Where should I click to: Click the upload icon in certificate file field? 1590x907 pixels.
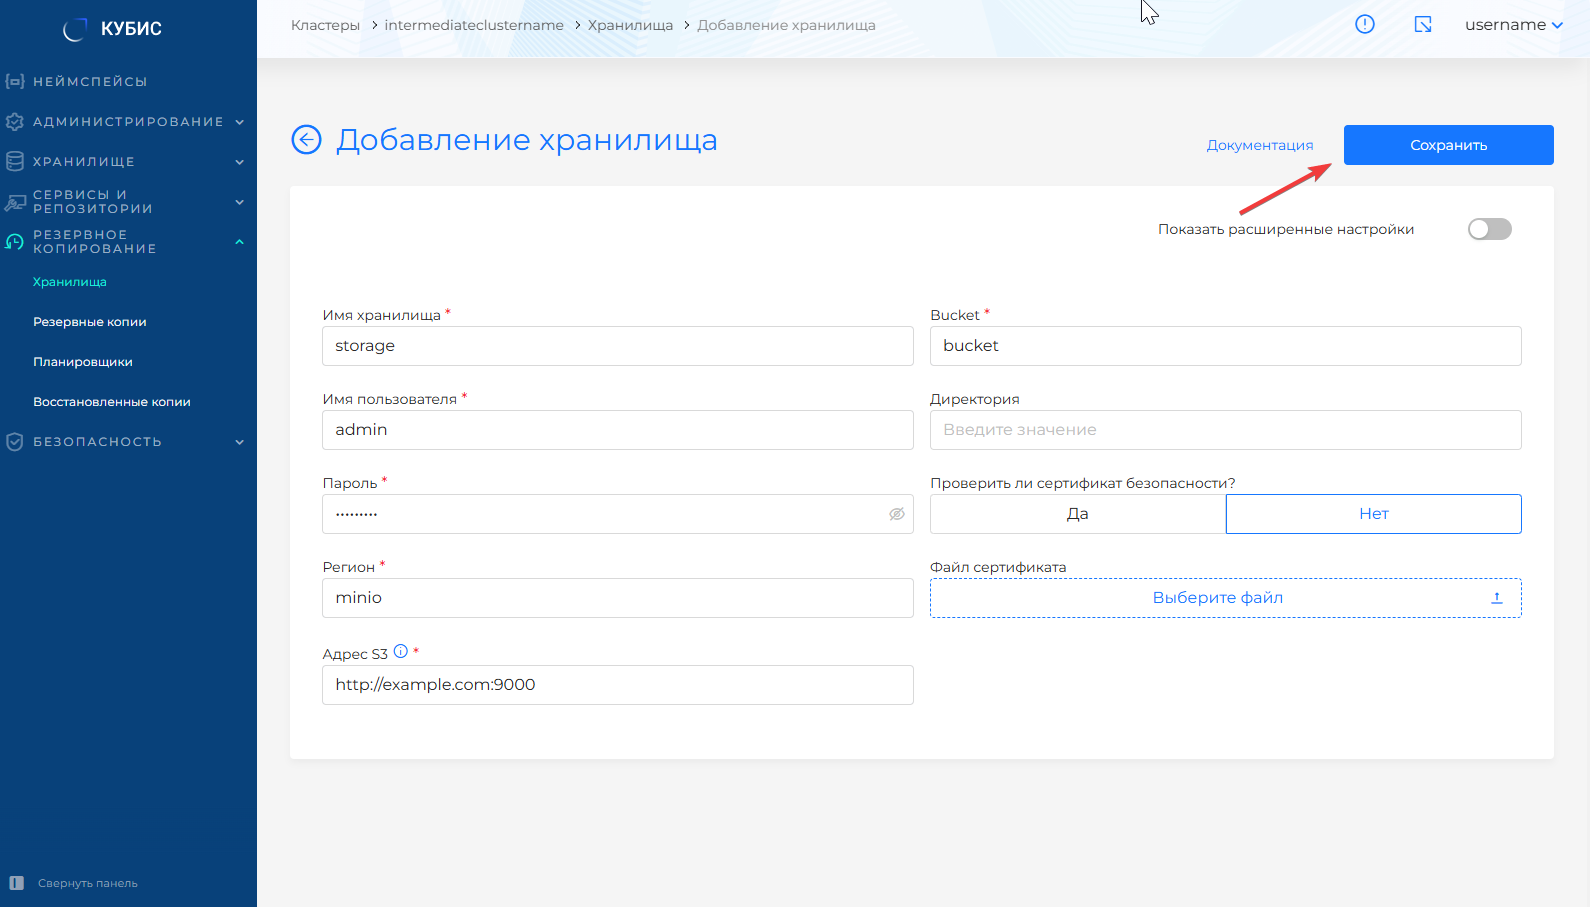pos(1496,598)
